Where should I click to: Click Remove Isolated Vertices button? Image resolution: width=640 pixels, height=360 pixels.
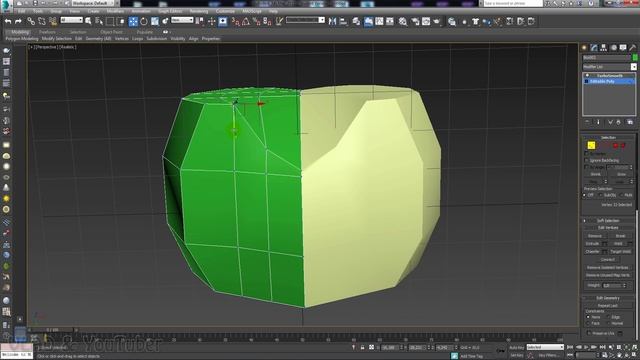(x=608, y=268)
